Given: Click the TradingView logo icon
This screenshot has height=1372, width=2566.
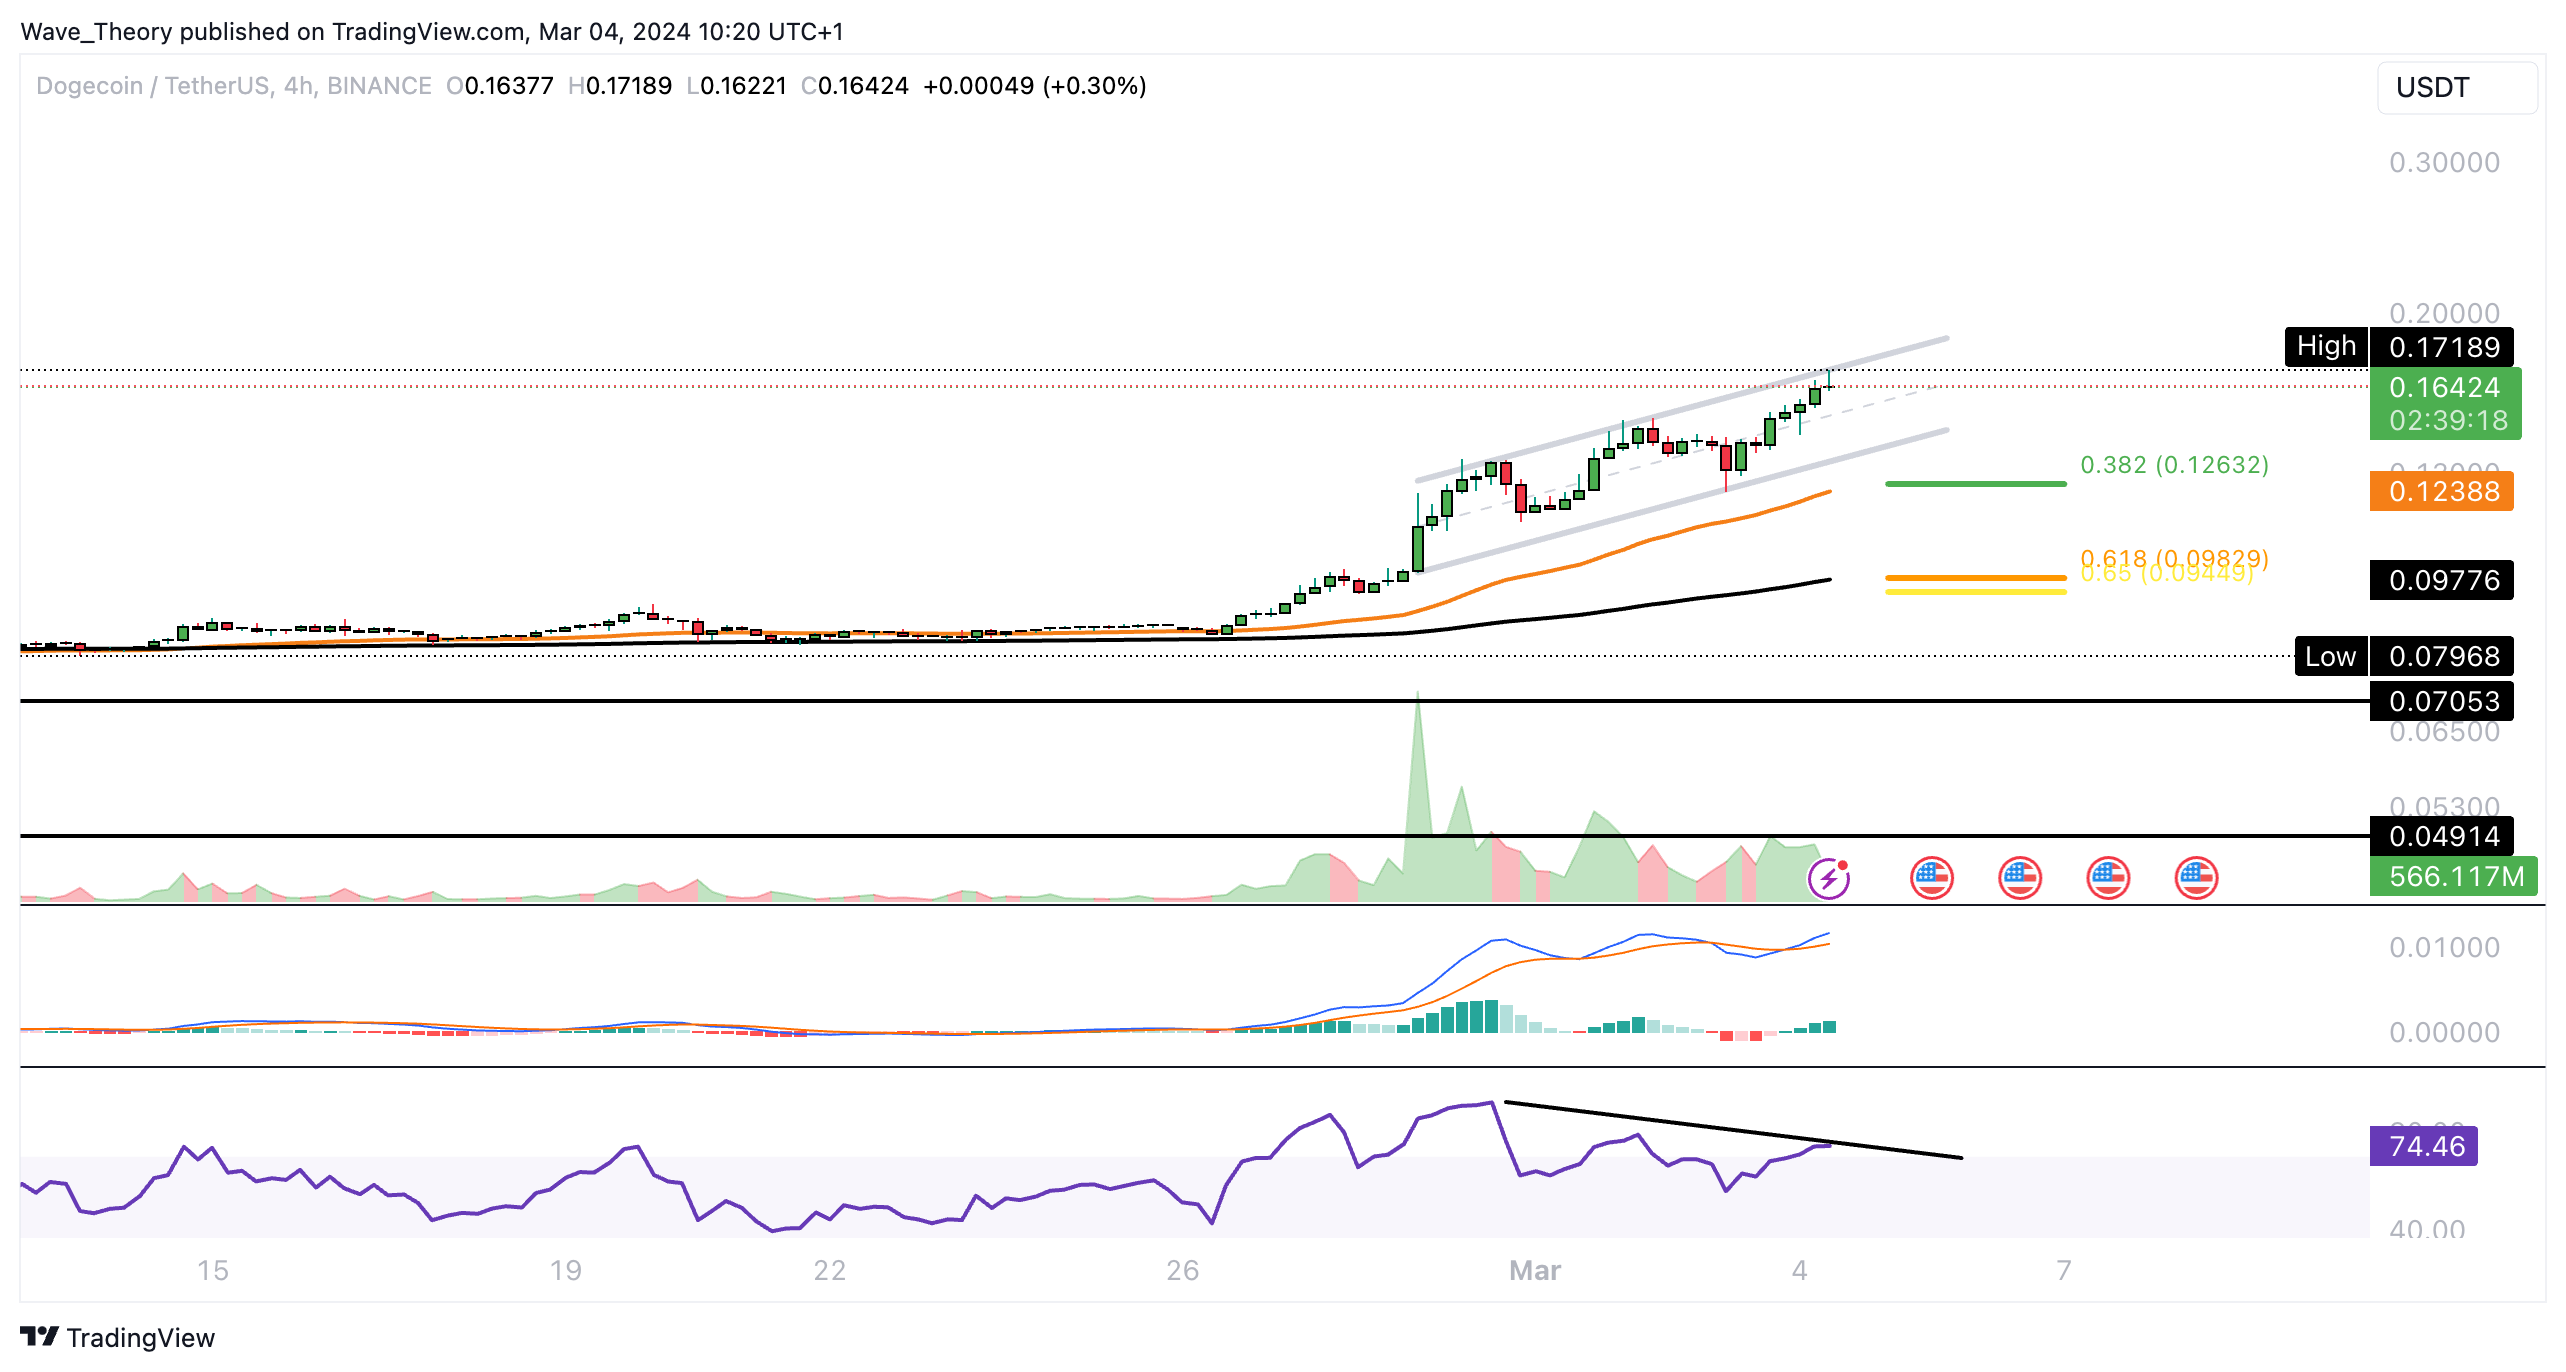Looking at the screenshot, I should tap(40, 1337).
